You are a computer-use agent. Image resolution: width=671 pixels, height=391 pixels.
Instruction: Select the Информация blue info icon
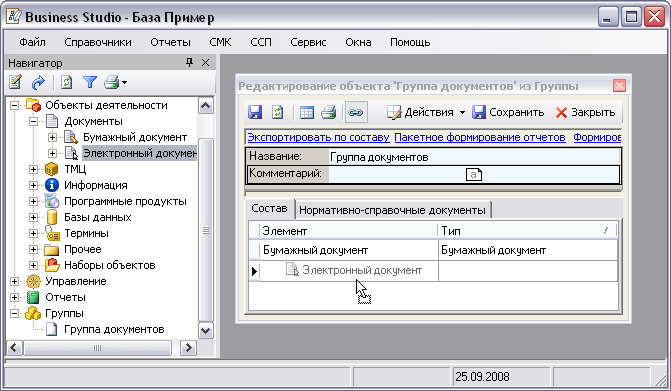[x=52, y=185]
